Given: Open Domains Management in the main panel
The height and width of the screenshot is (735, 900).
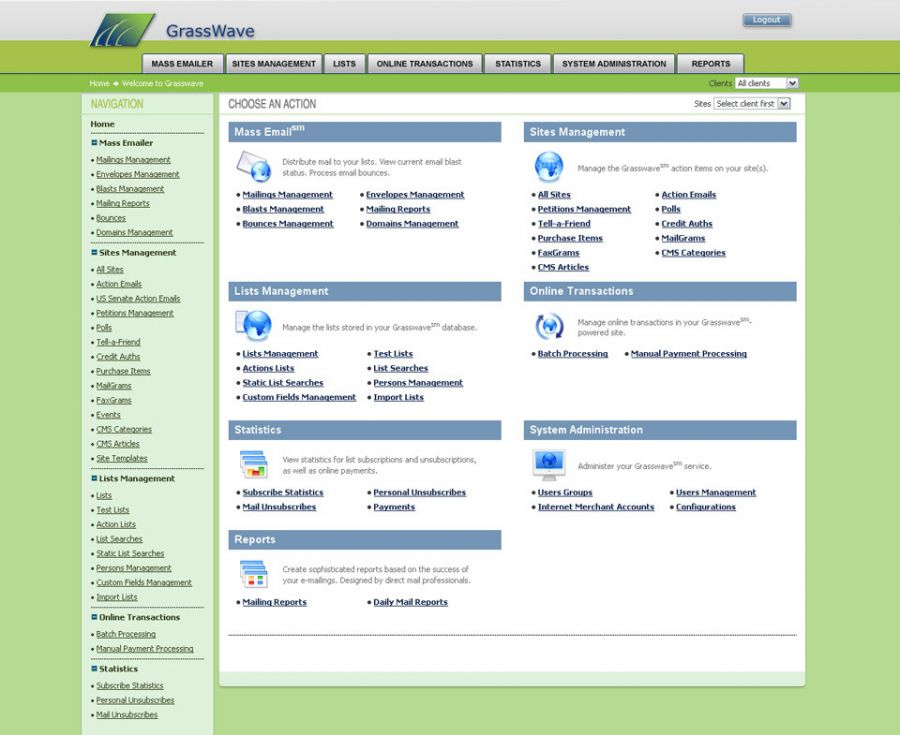Looking at the screenshot, I should pos(412,224).
